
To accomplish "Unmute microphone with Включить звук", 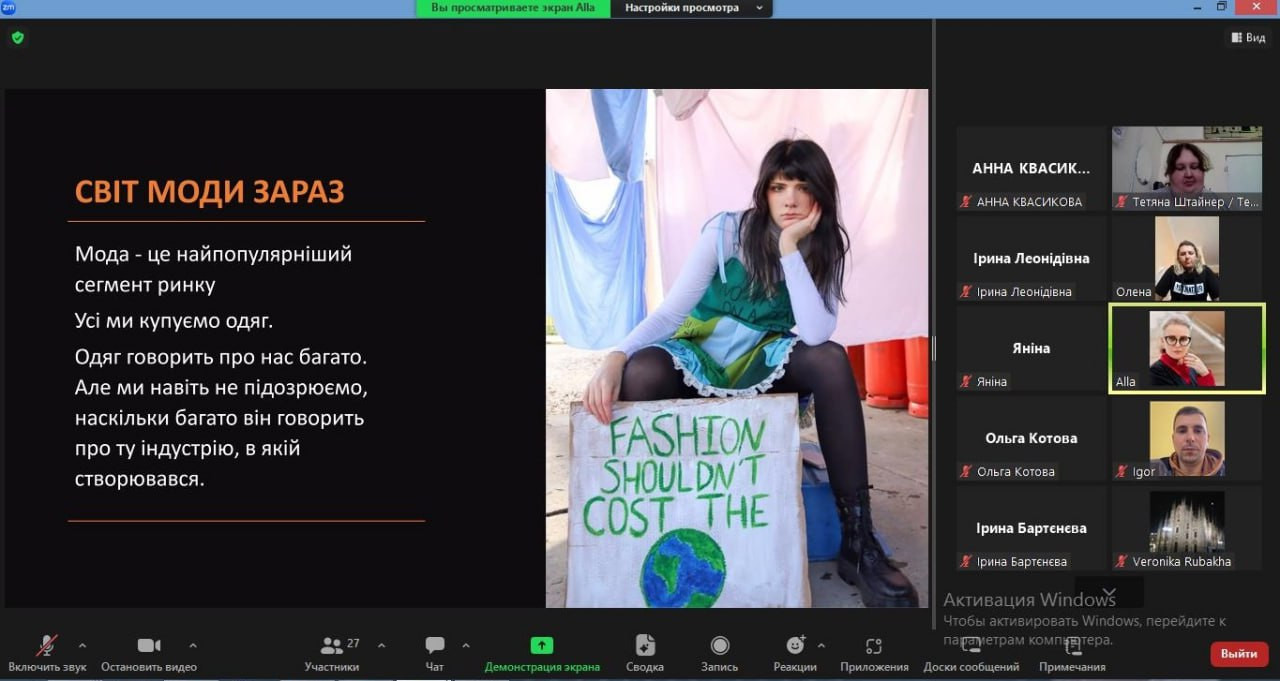I will point(47,646).
